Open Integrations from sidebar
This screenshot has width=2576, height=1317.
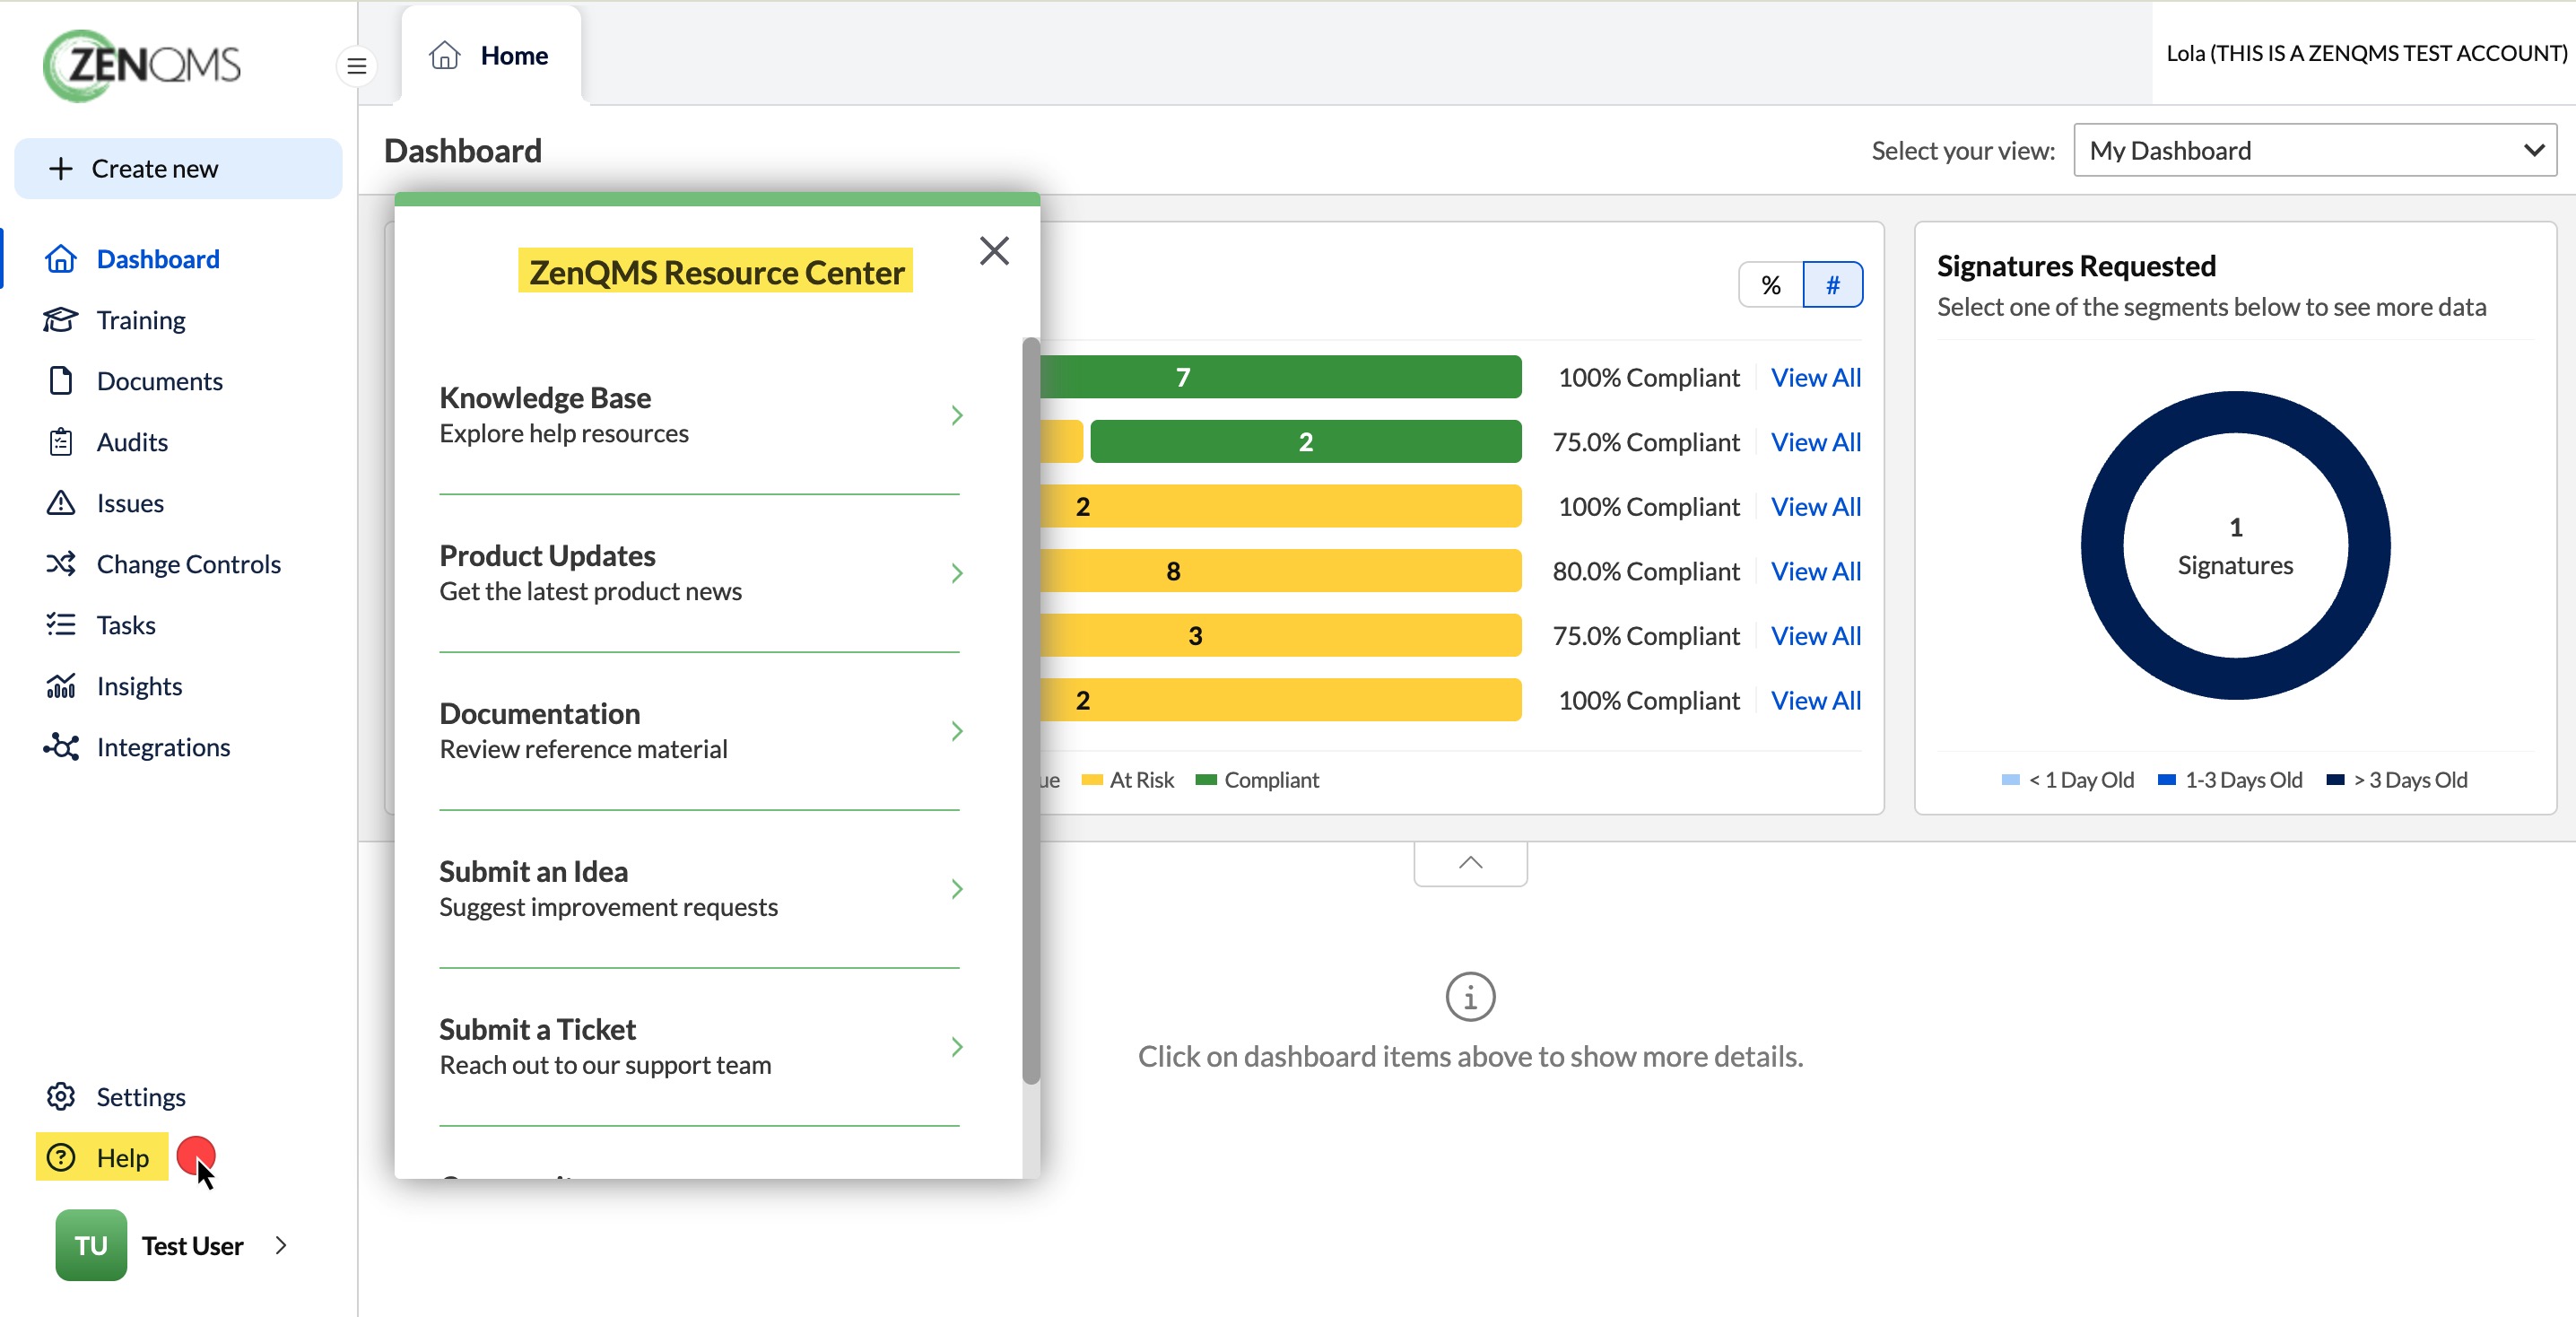click(x=163, y=747)
